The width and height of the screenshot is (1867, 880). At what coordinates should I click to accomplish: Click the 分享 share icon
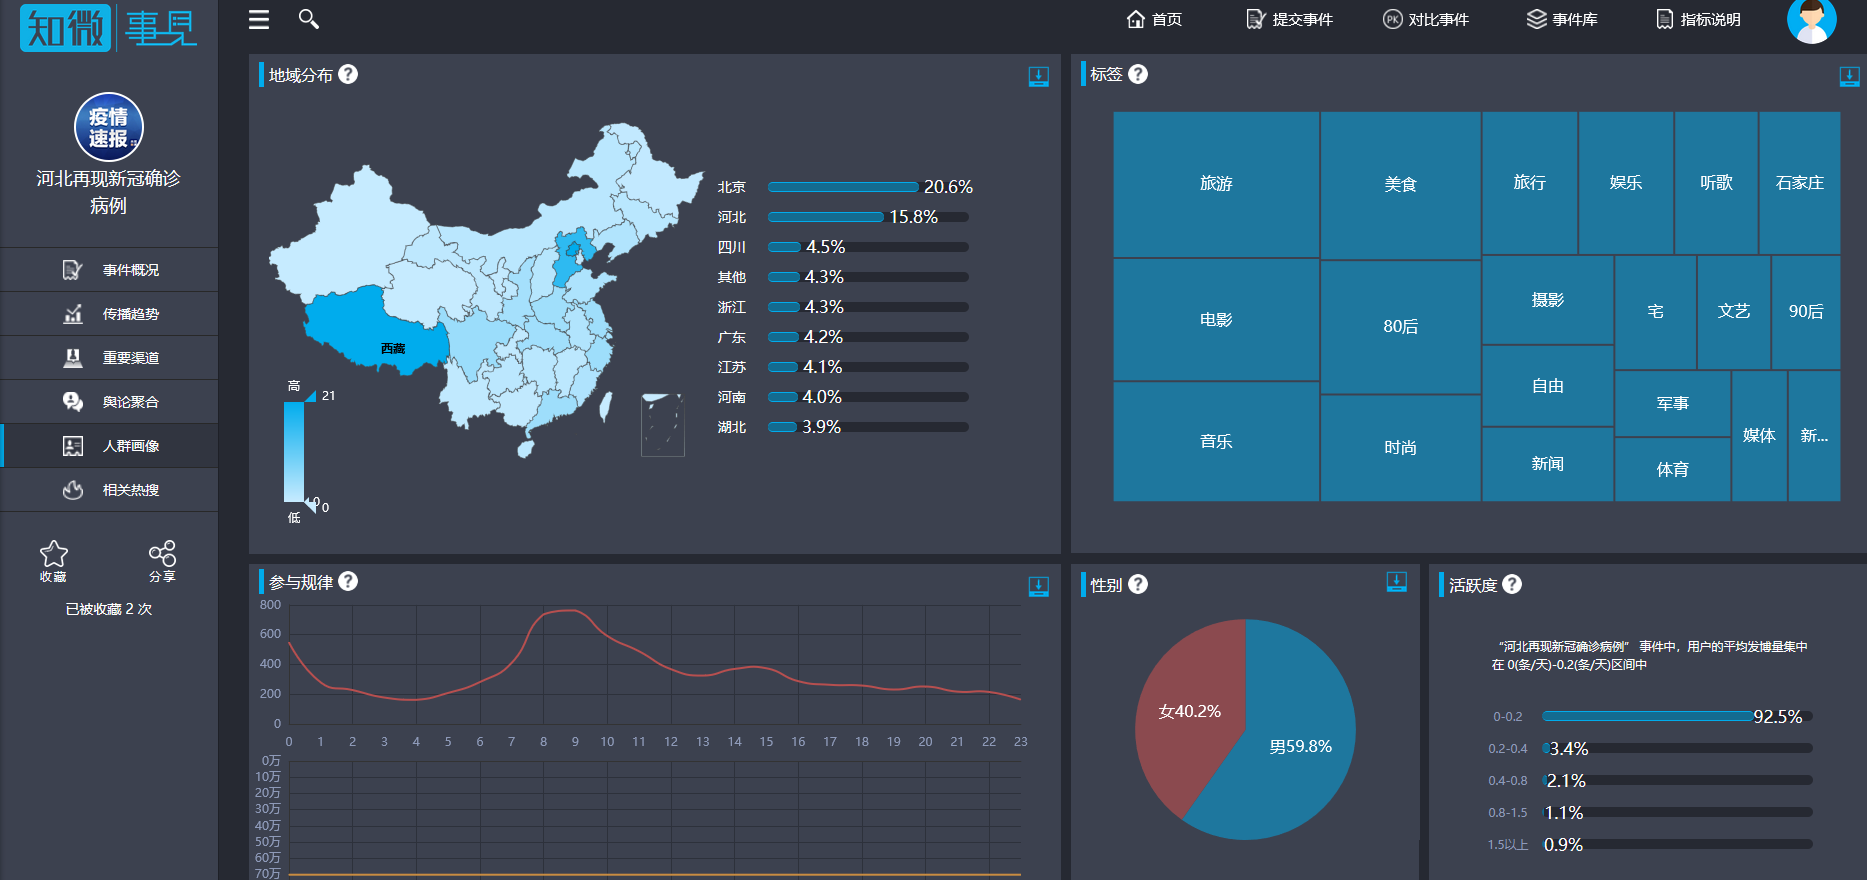[162, 554]
